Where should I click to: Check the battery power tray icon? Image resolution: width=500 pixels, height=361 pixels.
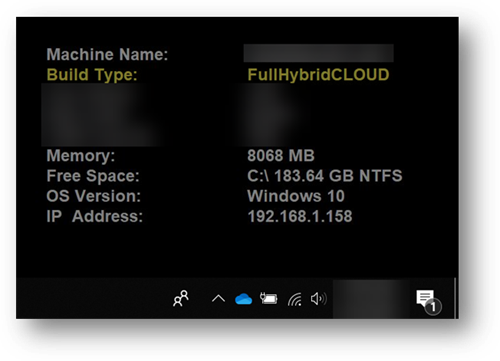tap(269, 298)
